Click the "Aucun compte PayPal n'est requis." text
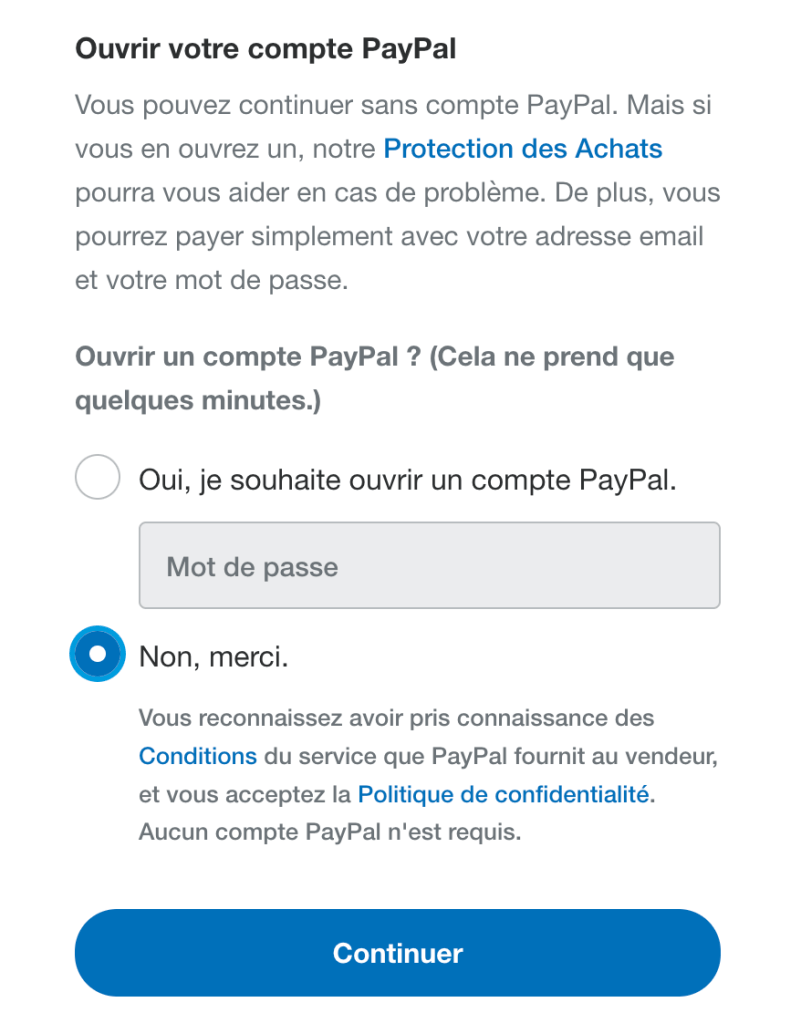 pyautogui.click(x=329, y=832)
